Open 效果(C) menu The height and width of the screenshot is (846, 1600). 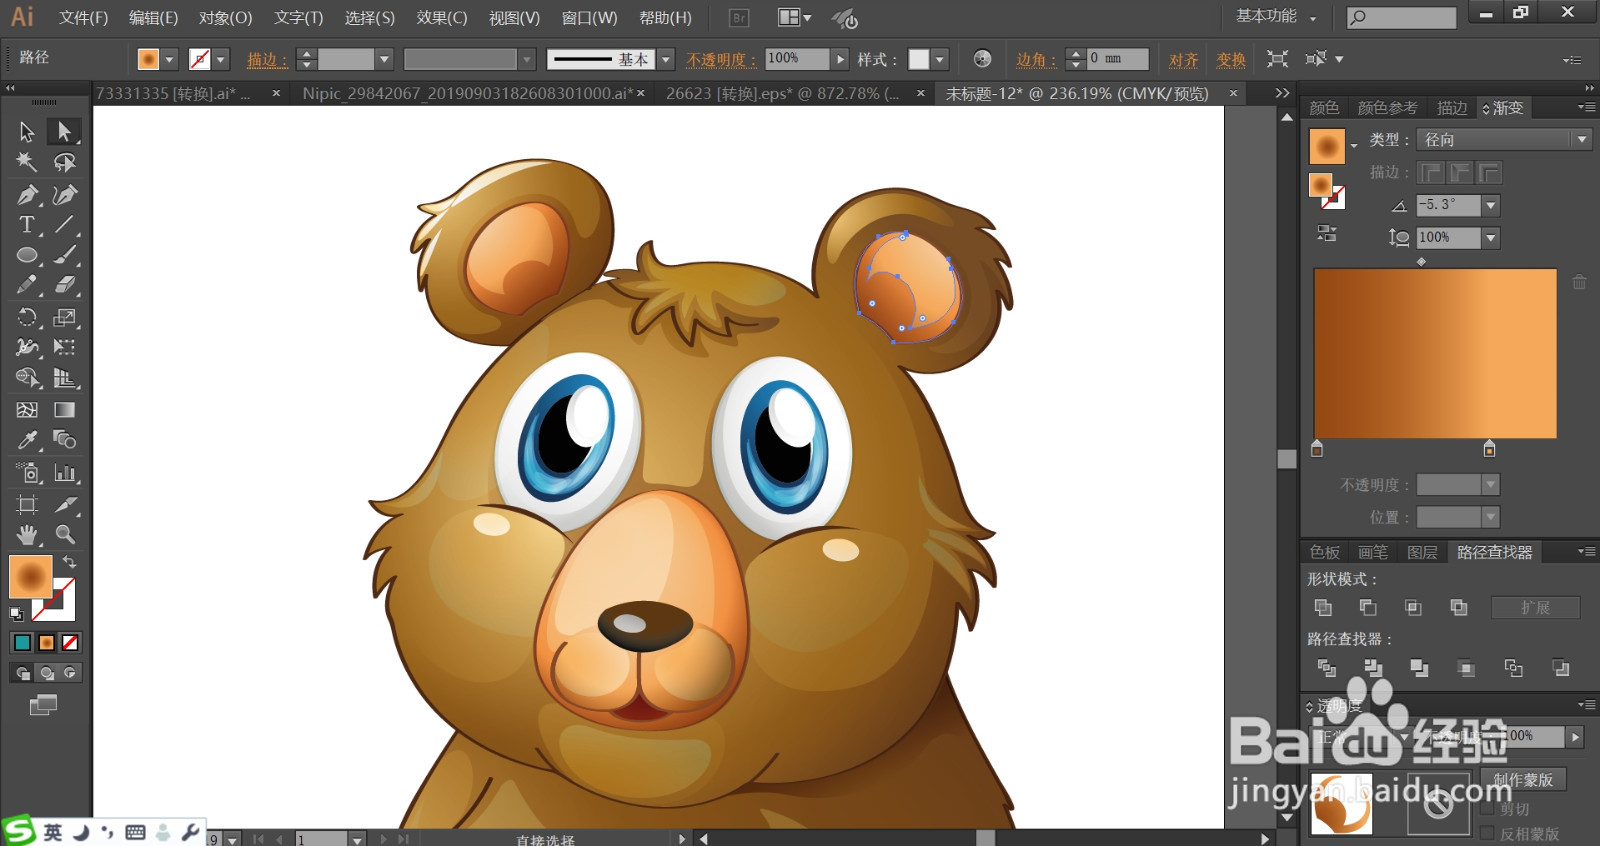[x=442, y=18]
